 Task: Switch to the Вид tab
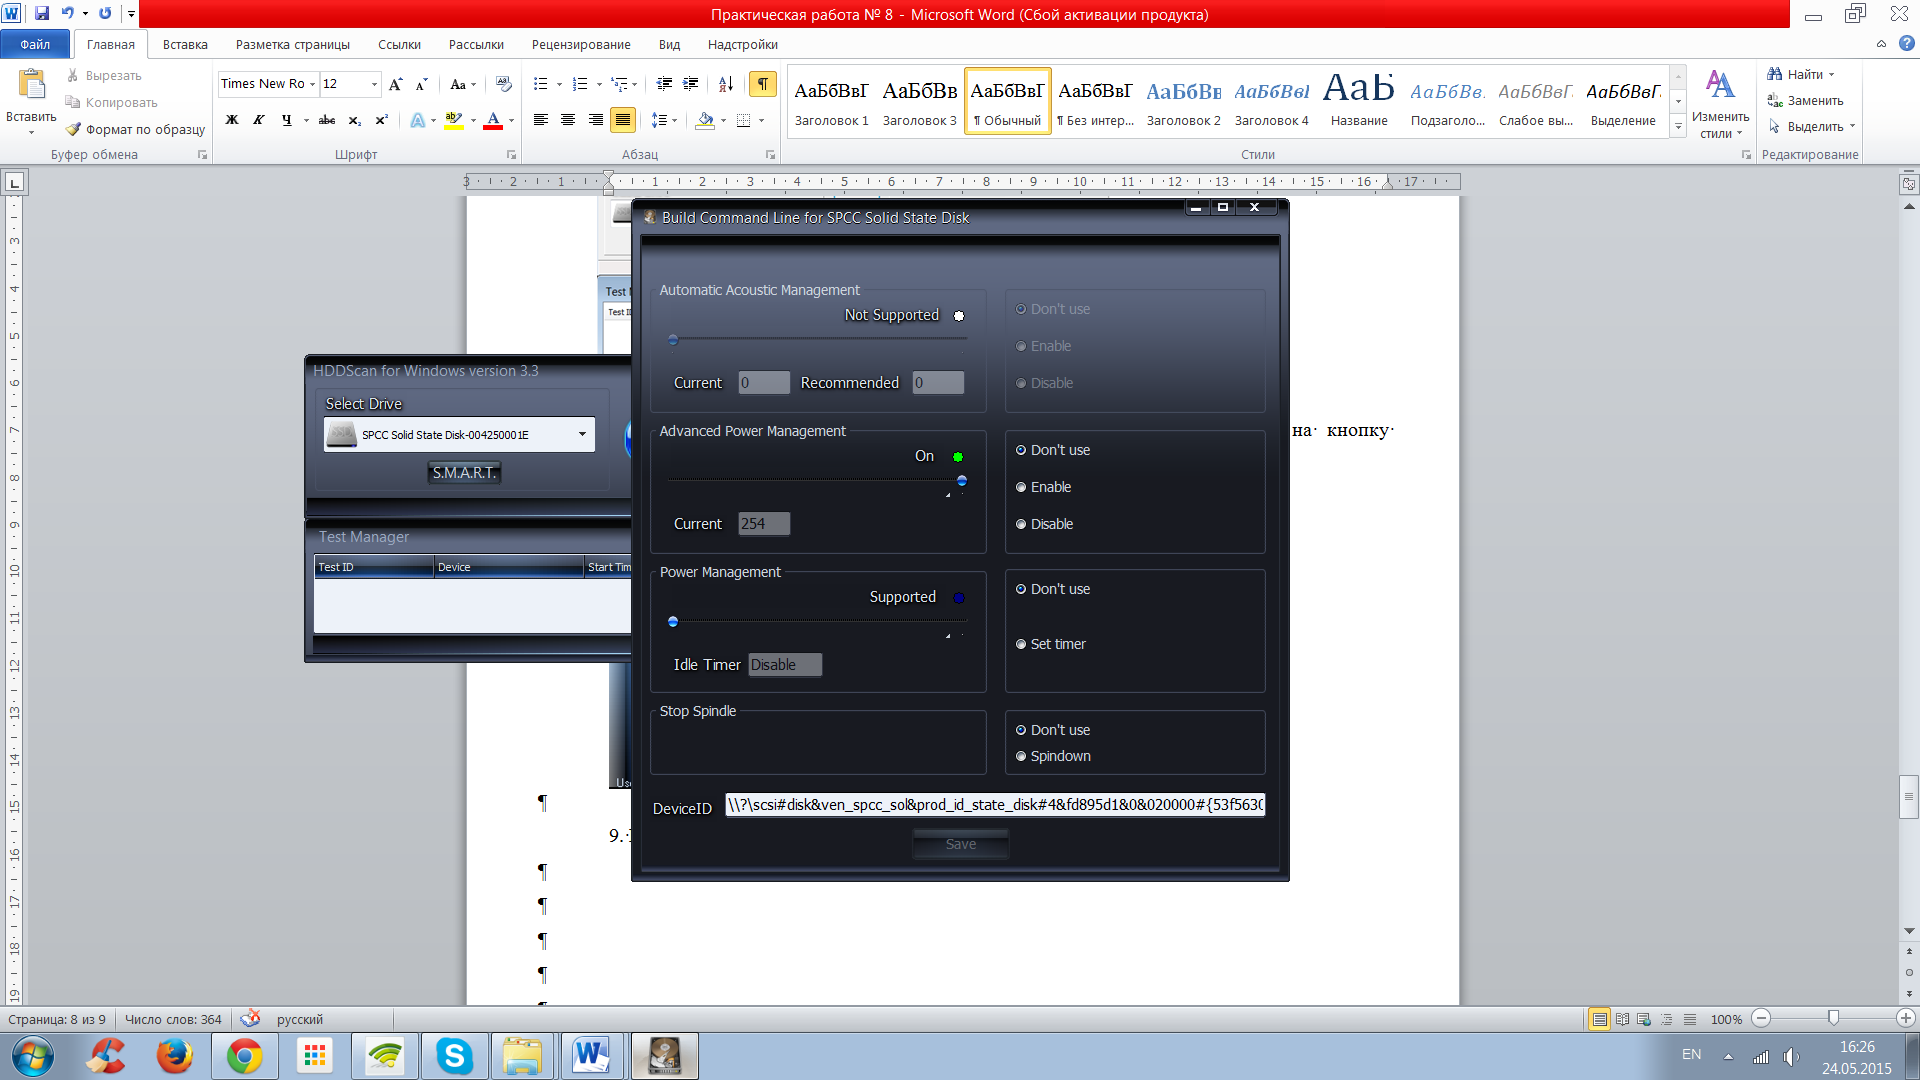coord(669,44)
